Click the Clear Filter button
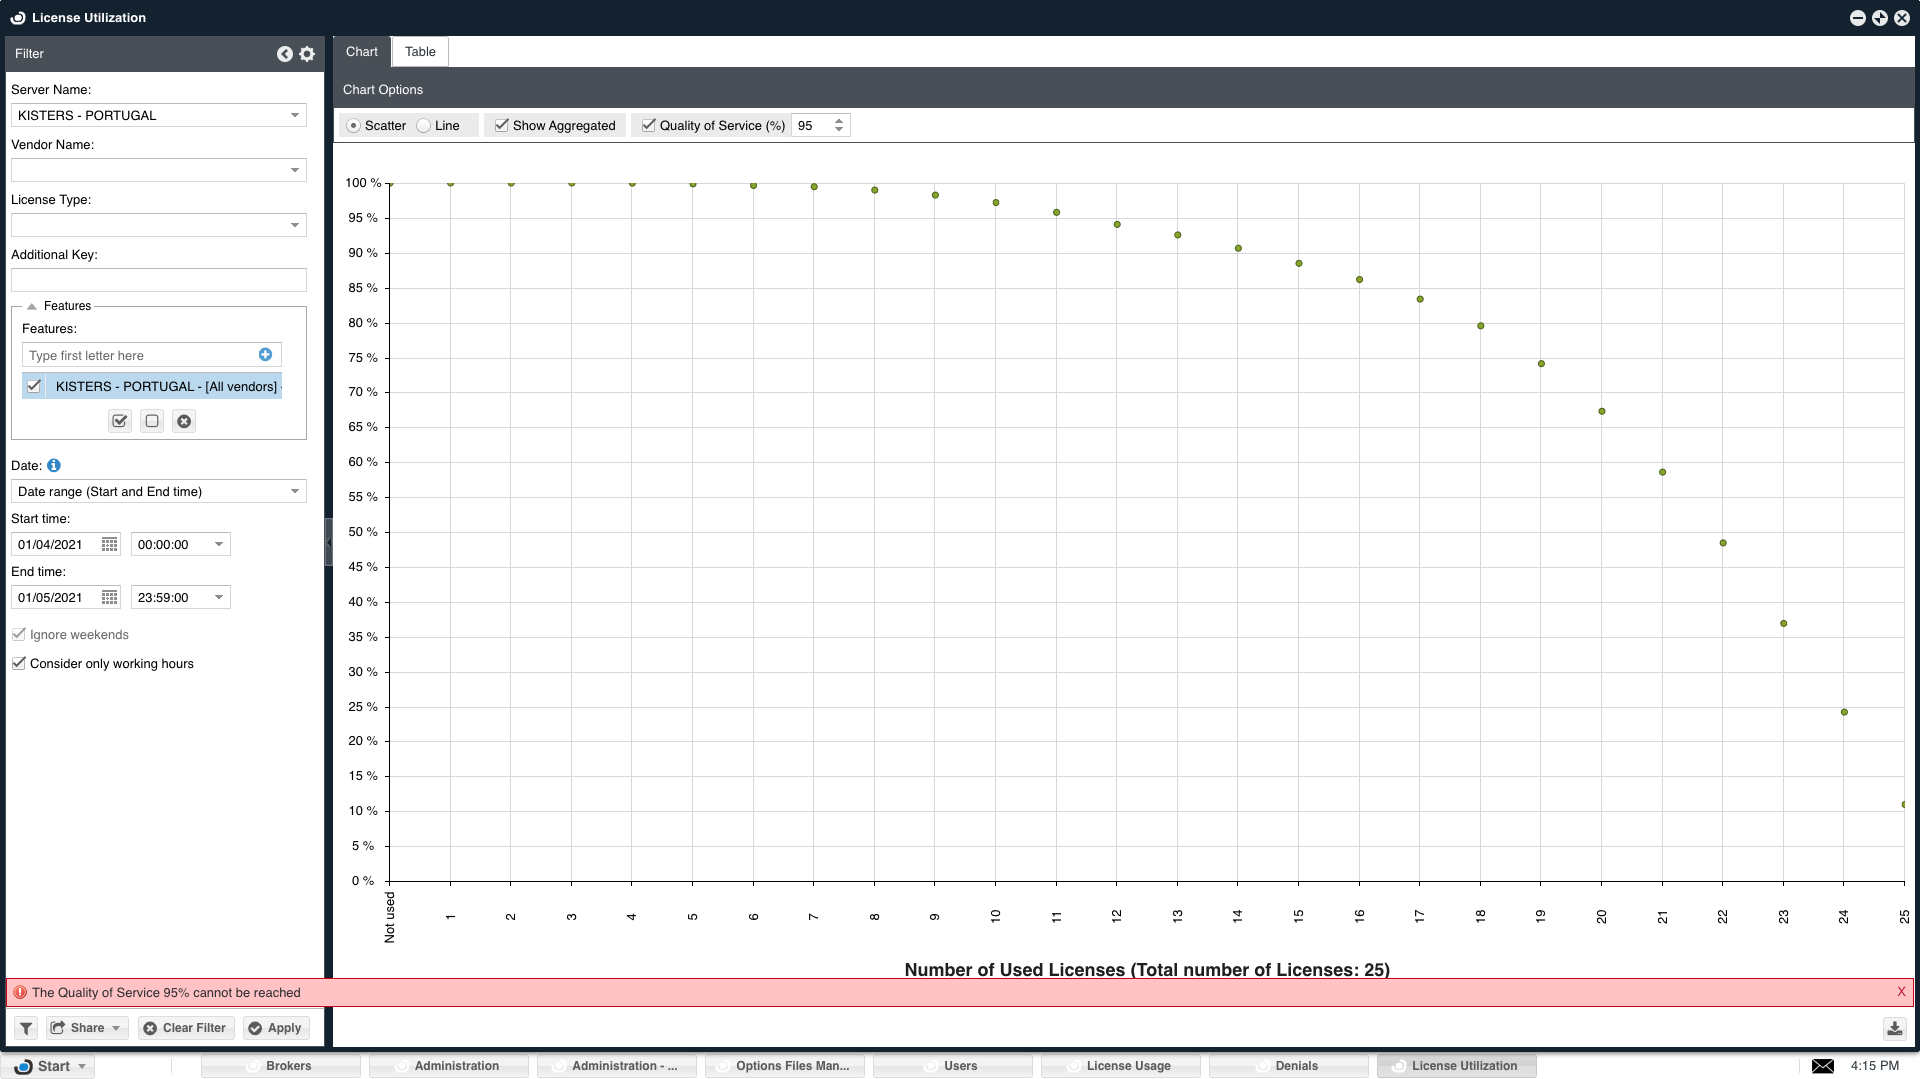This screenshot has height=1079, width=1920. [x=185, y=1028]
